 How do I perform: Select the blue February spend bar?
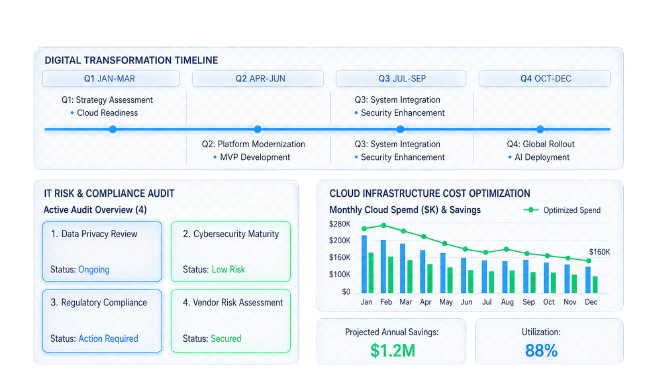tap(383, 266)
